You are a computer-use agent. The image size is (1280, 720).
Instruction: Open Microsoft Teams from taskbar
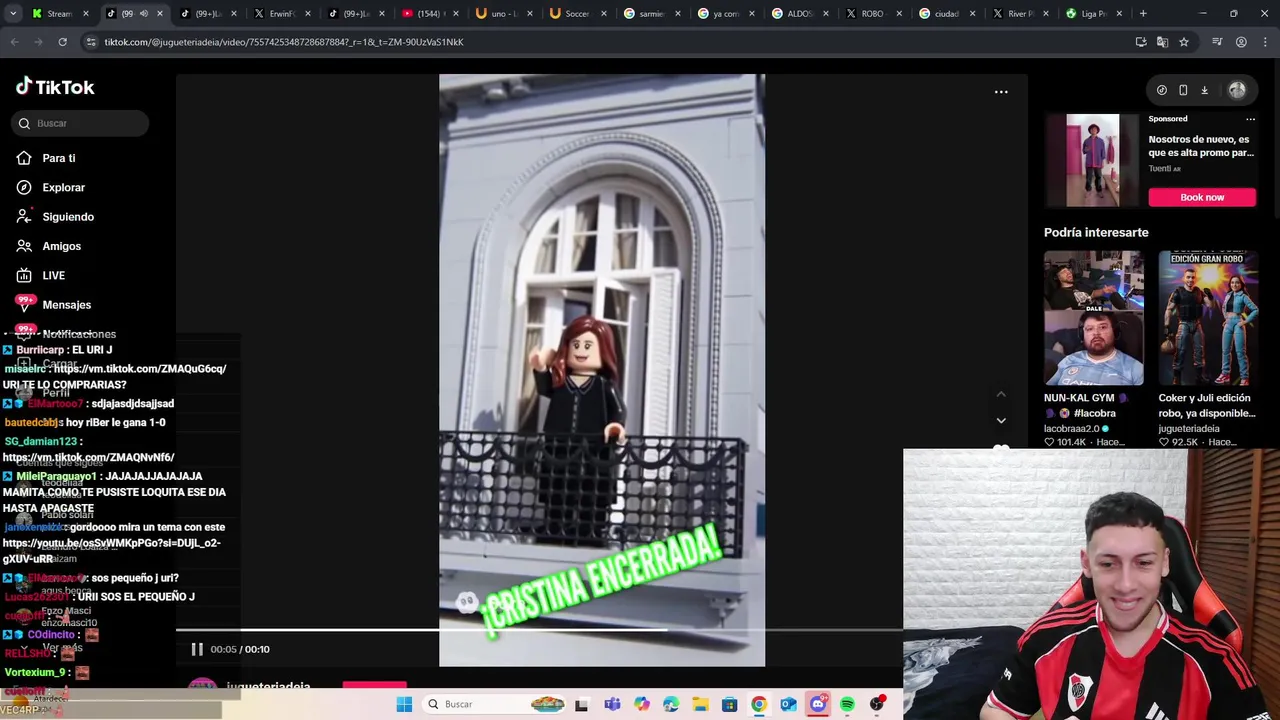(x=612, y=704)
